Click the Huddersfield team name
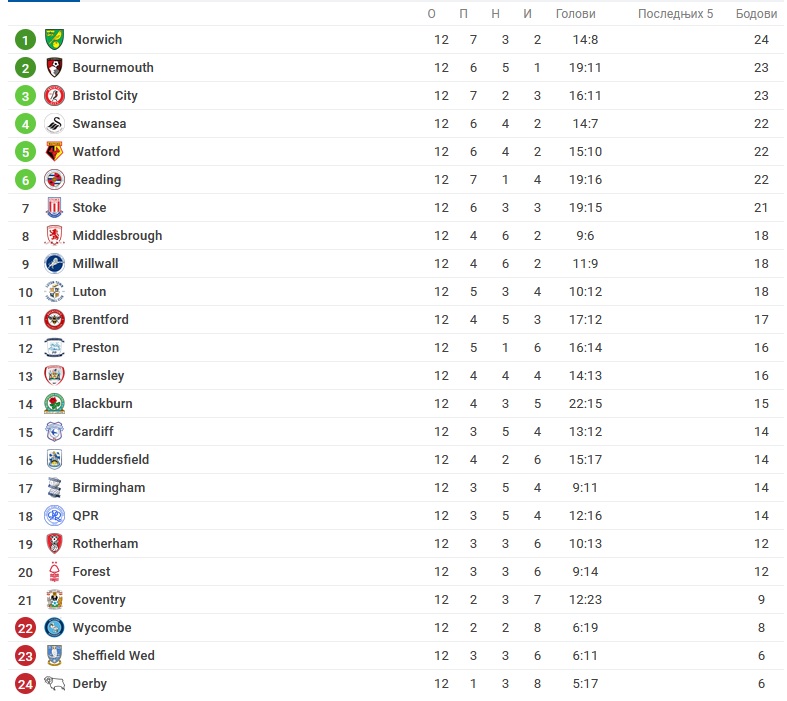787x701 pixels. [x=111, y=460]
